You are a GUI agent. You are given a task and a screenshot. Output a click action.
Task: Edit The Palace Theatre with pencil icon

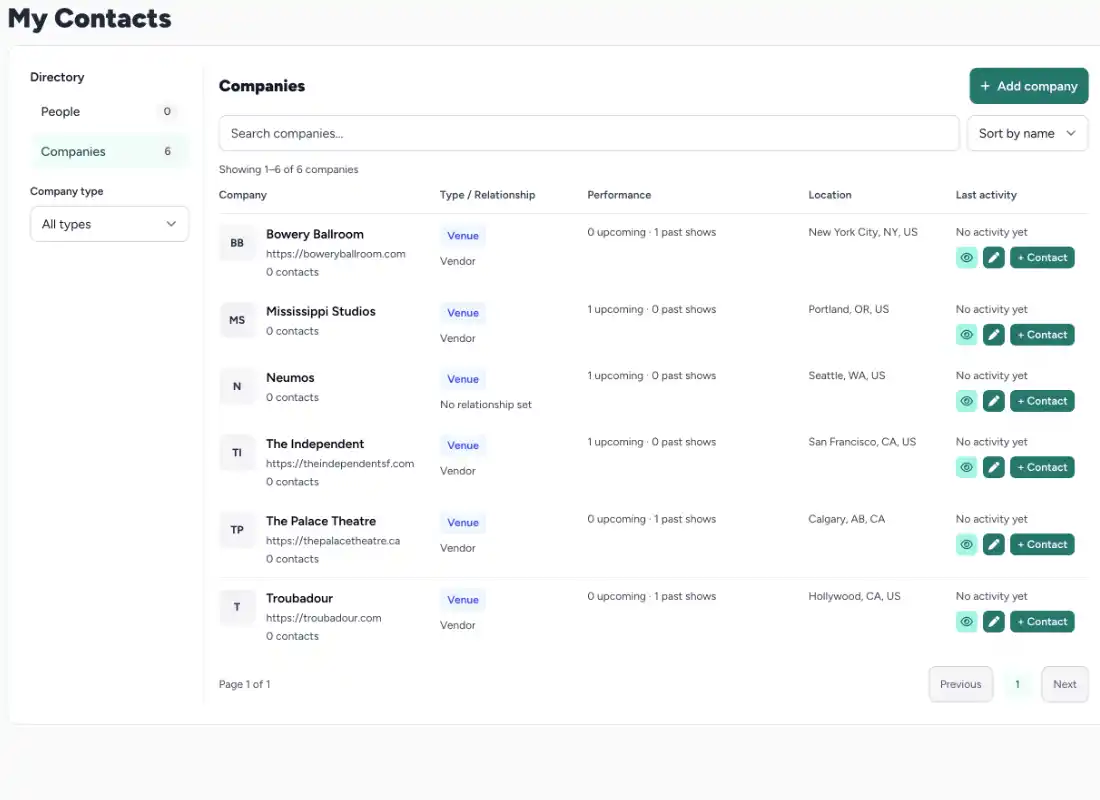[x=993, y=545]
